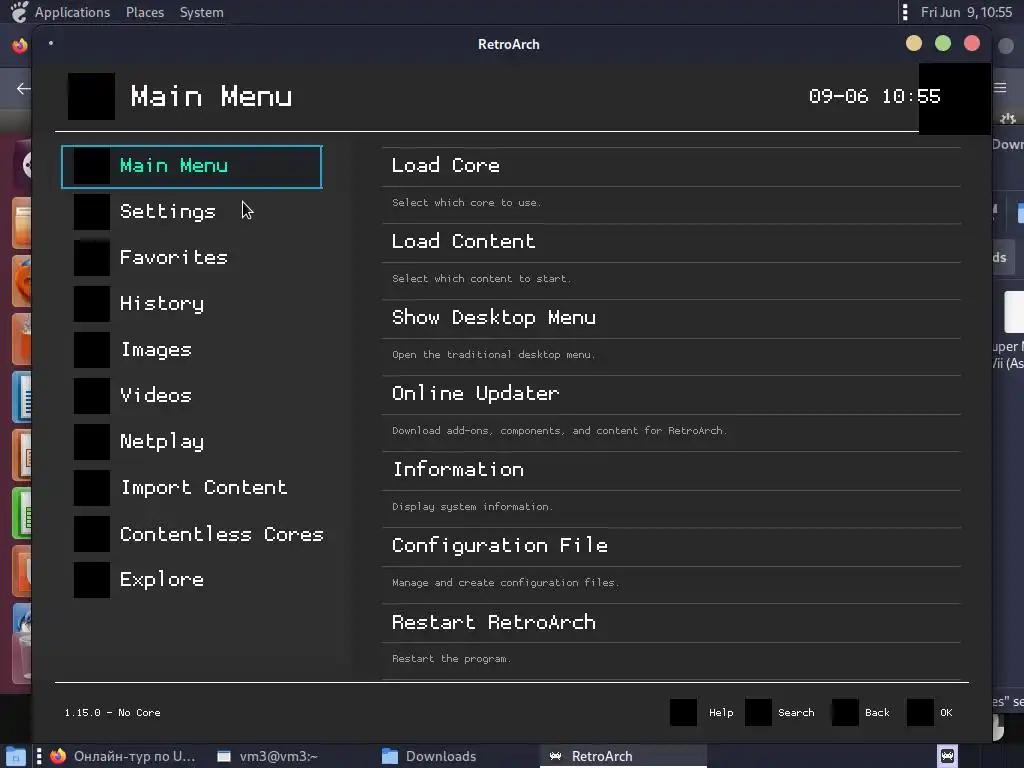
Task: Open Videos in the sidebar
Action: (x=155, y=395)
